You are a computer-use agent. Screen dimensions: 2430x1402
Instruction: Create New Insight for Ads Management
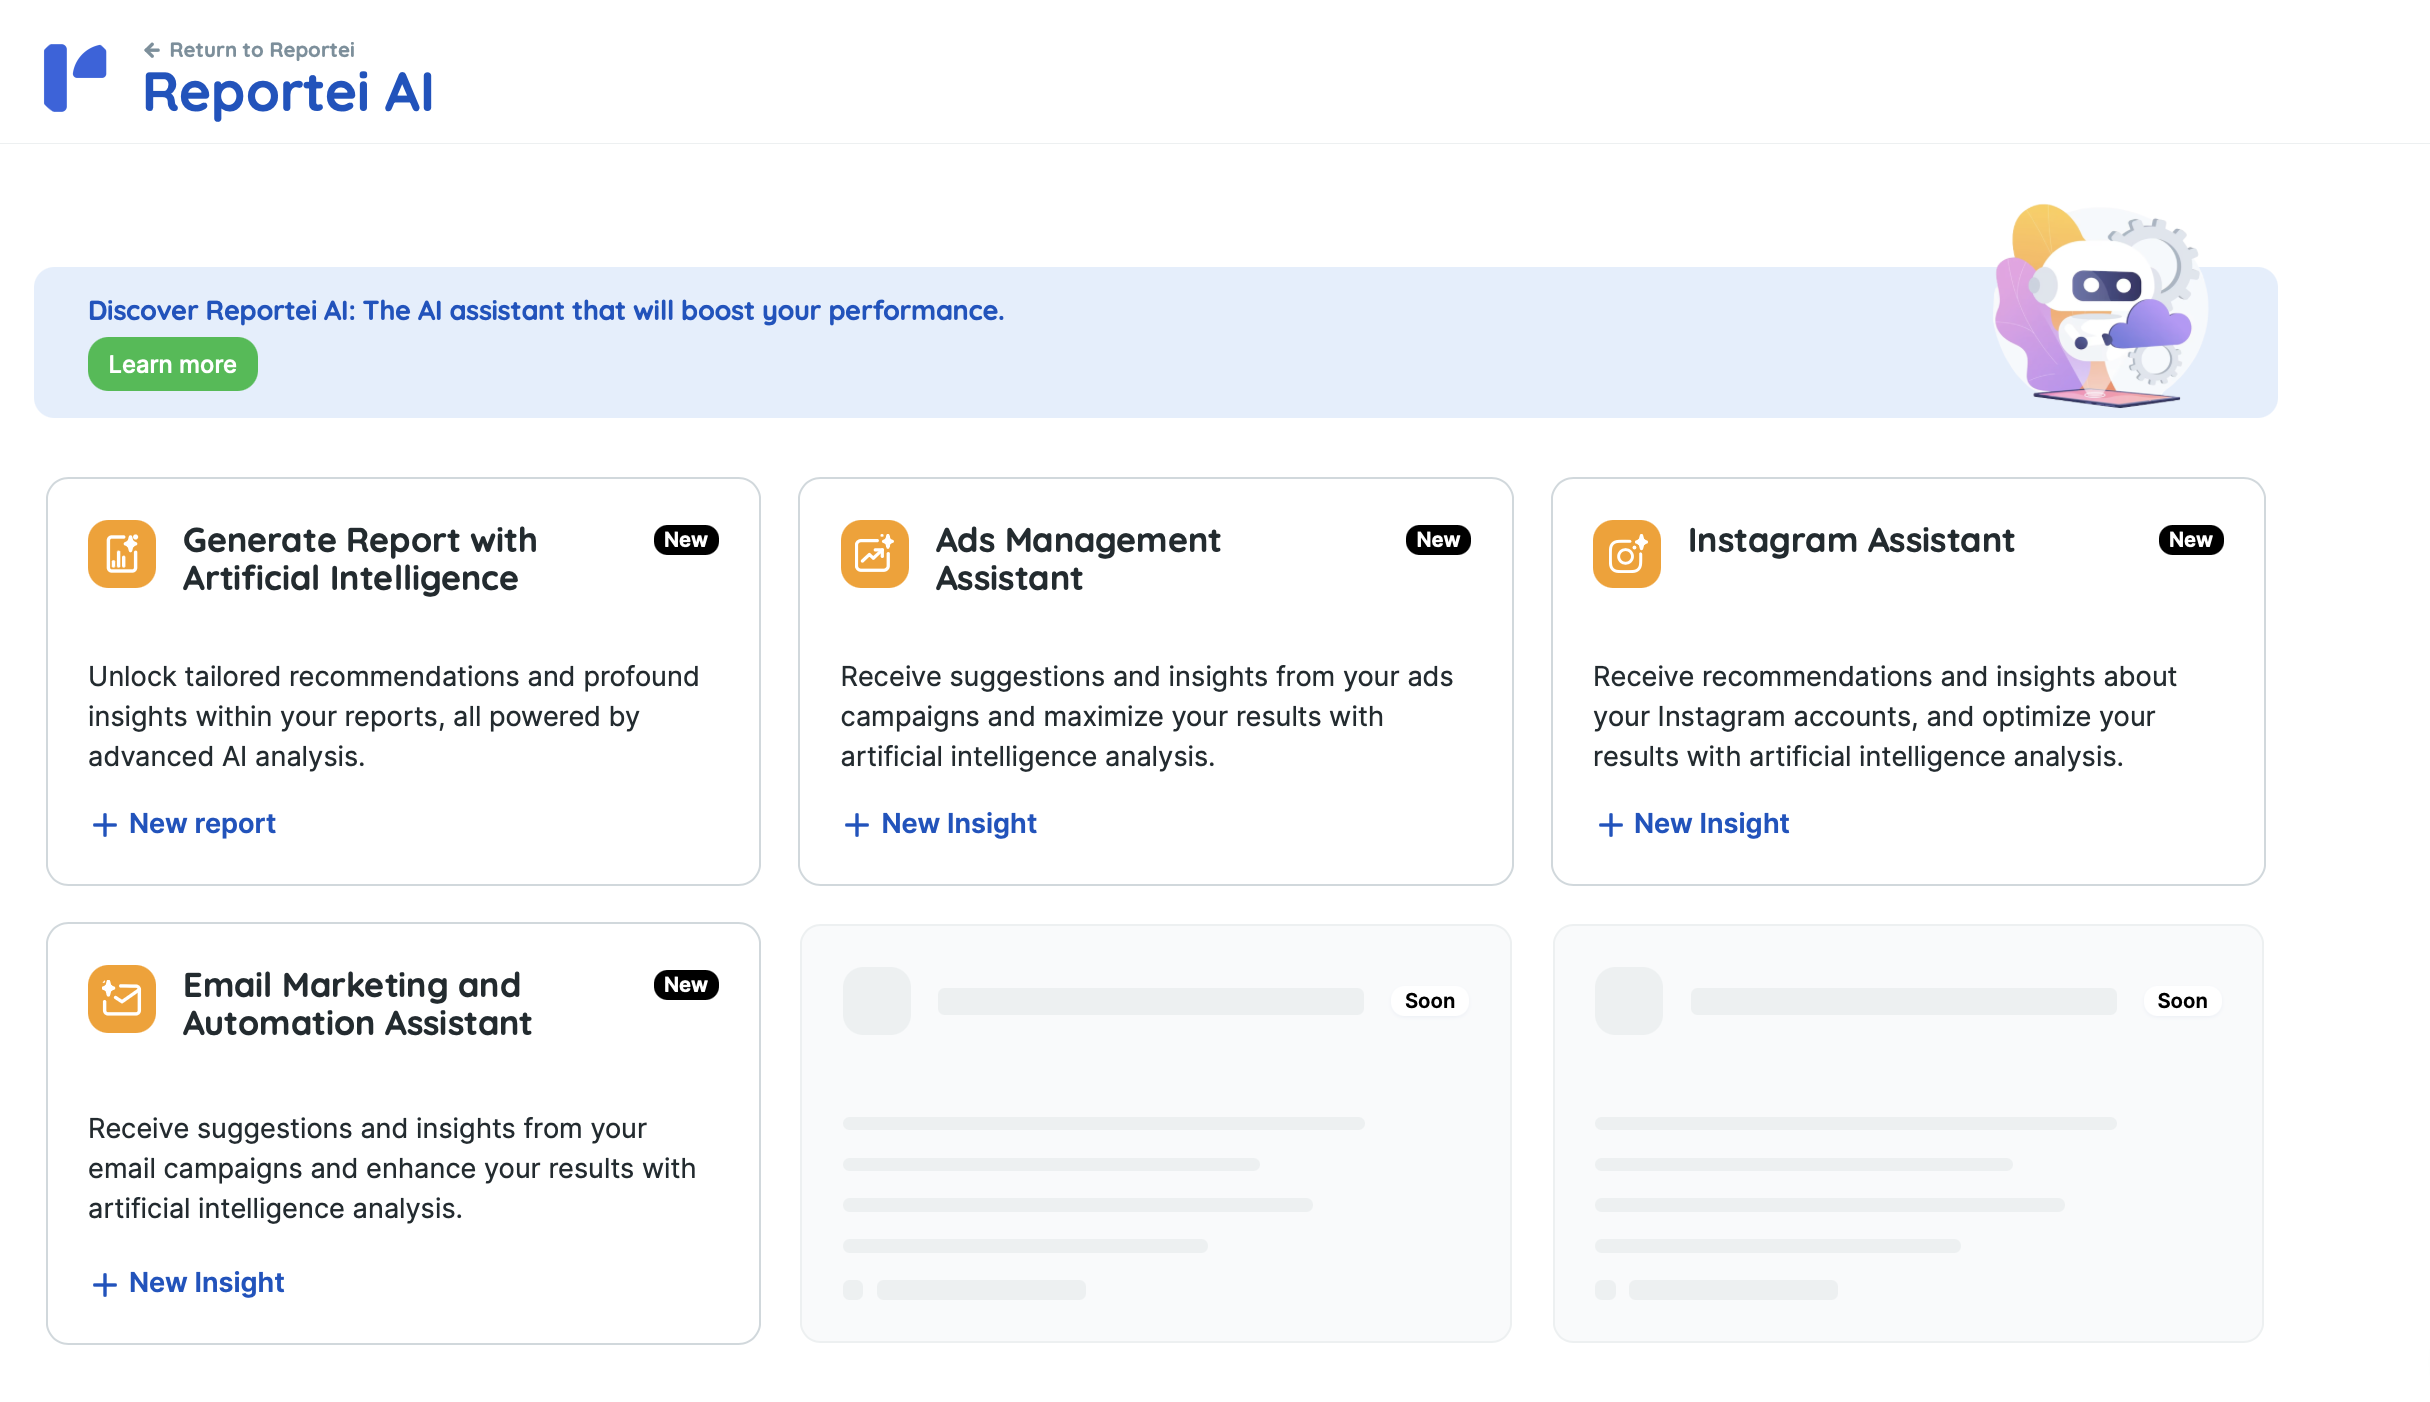pyautogui.click(x=958, y=824)
